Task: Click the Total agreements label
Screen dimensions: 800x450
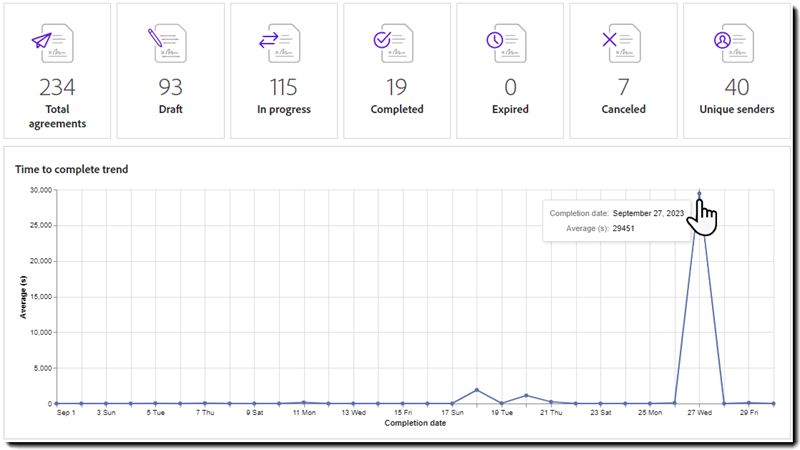Action: pos(57,116)
